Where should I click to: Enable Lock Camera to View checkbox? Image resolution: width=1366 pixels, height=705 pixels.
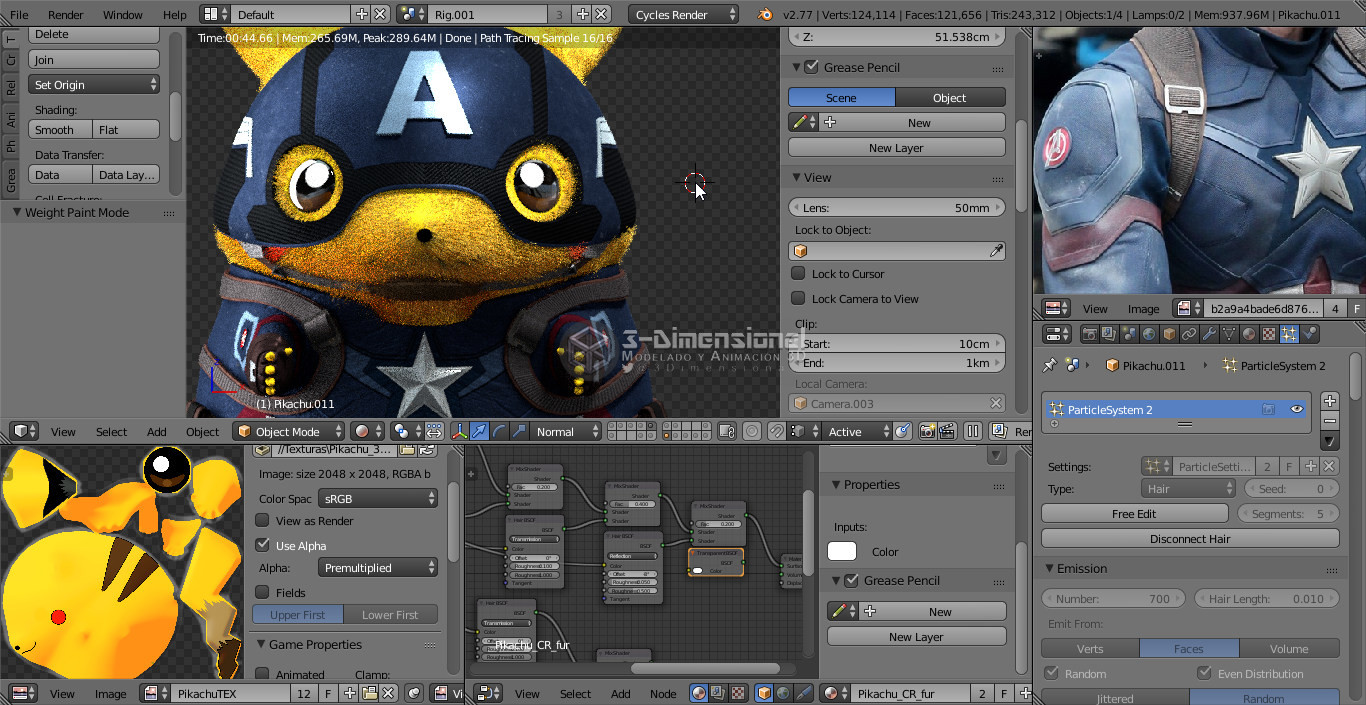798,298
